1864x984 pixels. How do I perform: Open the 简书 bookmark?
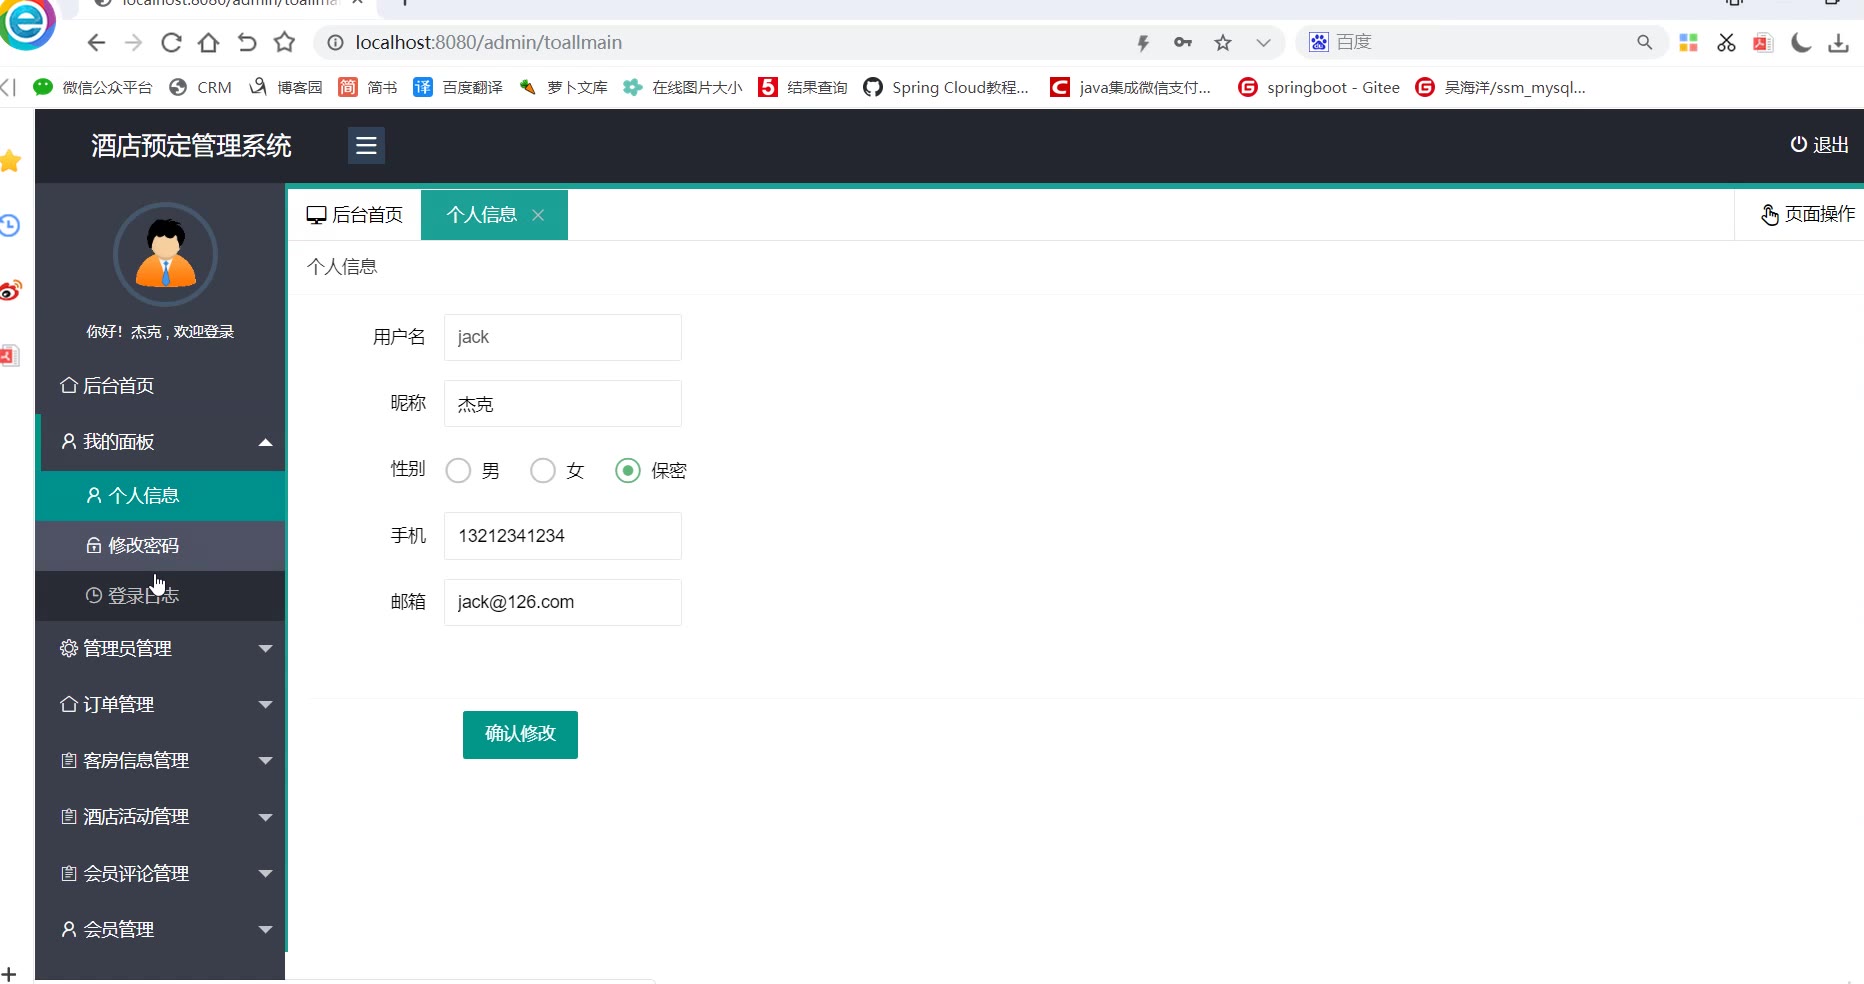click(x=368, y=88)
